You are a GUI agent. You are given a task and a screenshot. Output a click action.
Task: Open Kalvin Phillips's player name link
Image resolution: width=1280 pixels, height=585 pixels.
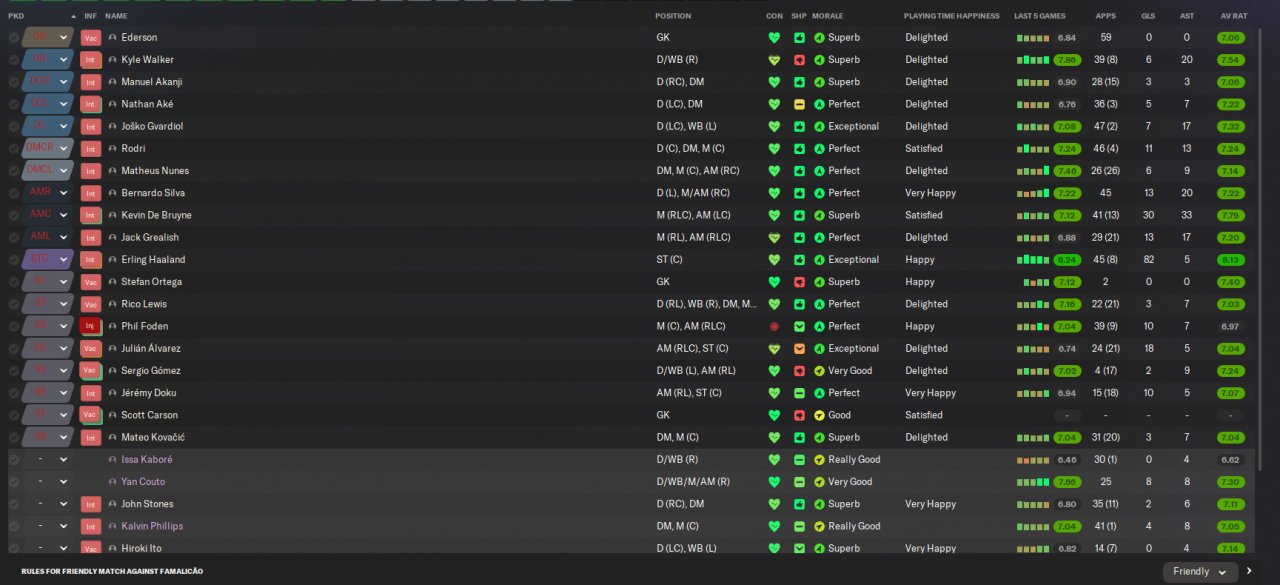tap(152, 526)
